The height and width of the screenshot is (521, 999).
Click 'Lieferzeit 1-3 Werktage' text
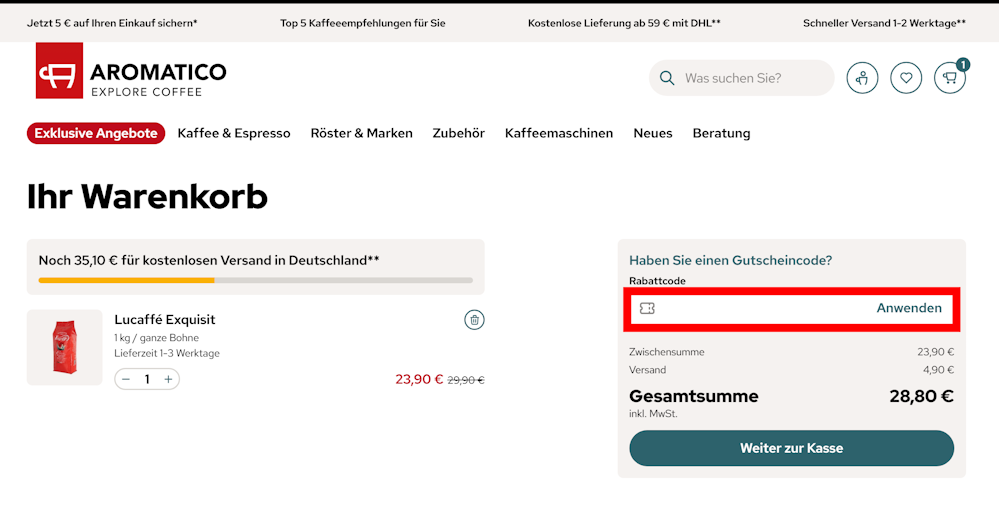167,353
